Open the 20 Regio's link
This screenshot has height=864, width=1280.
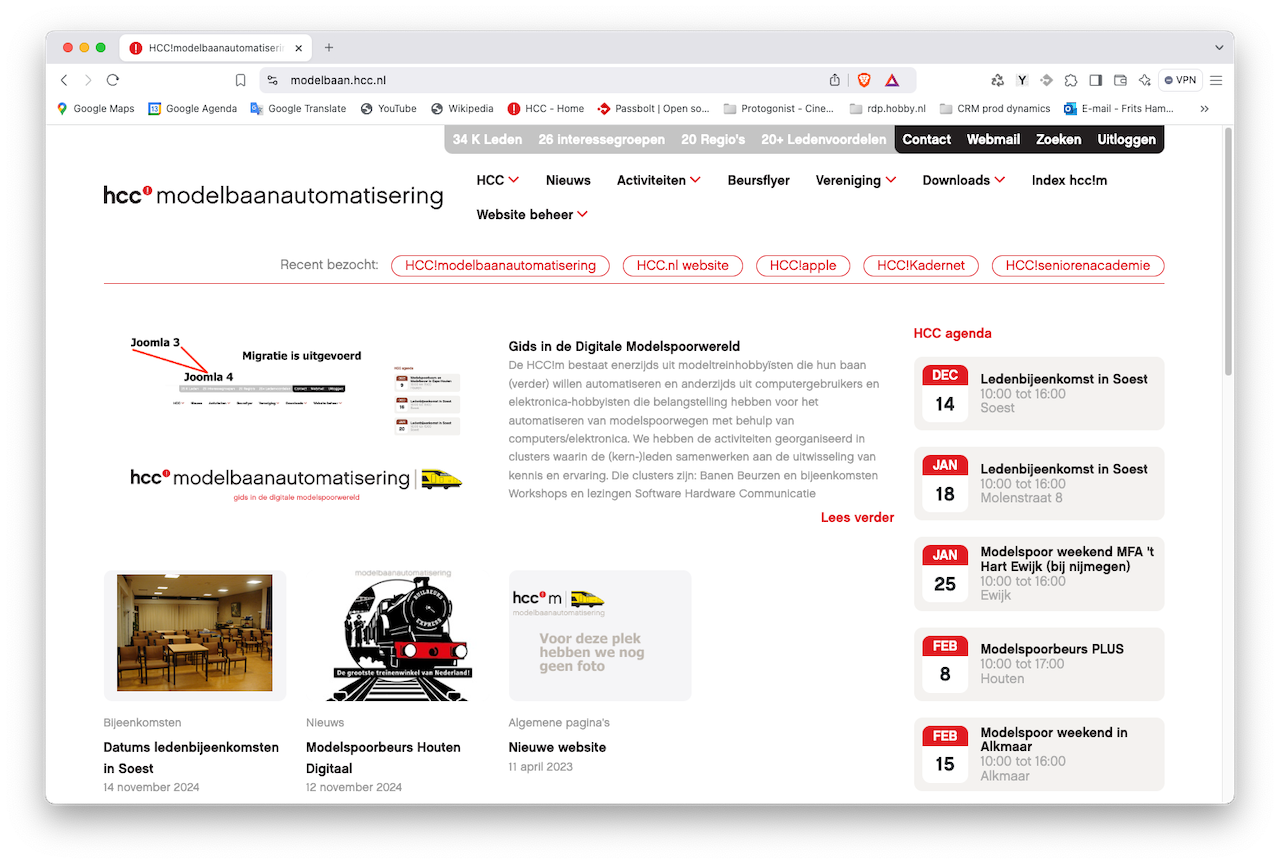pyautogui.click(x=713, y=139)
